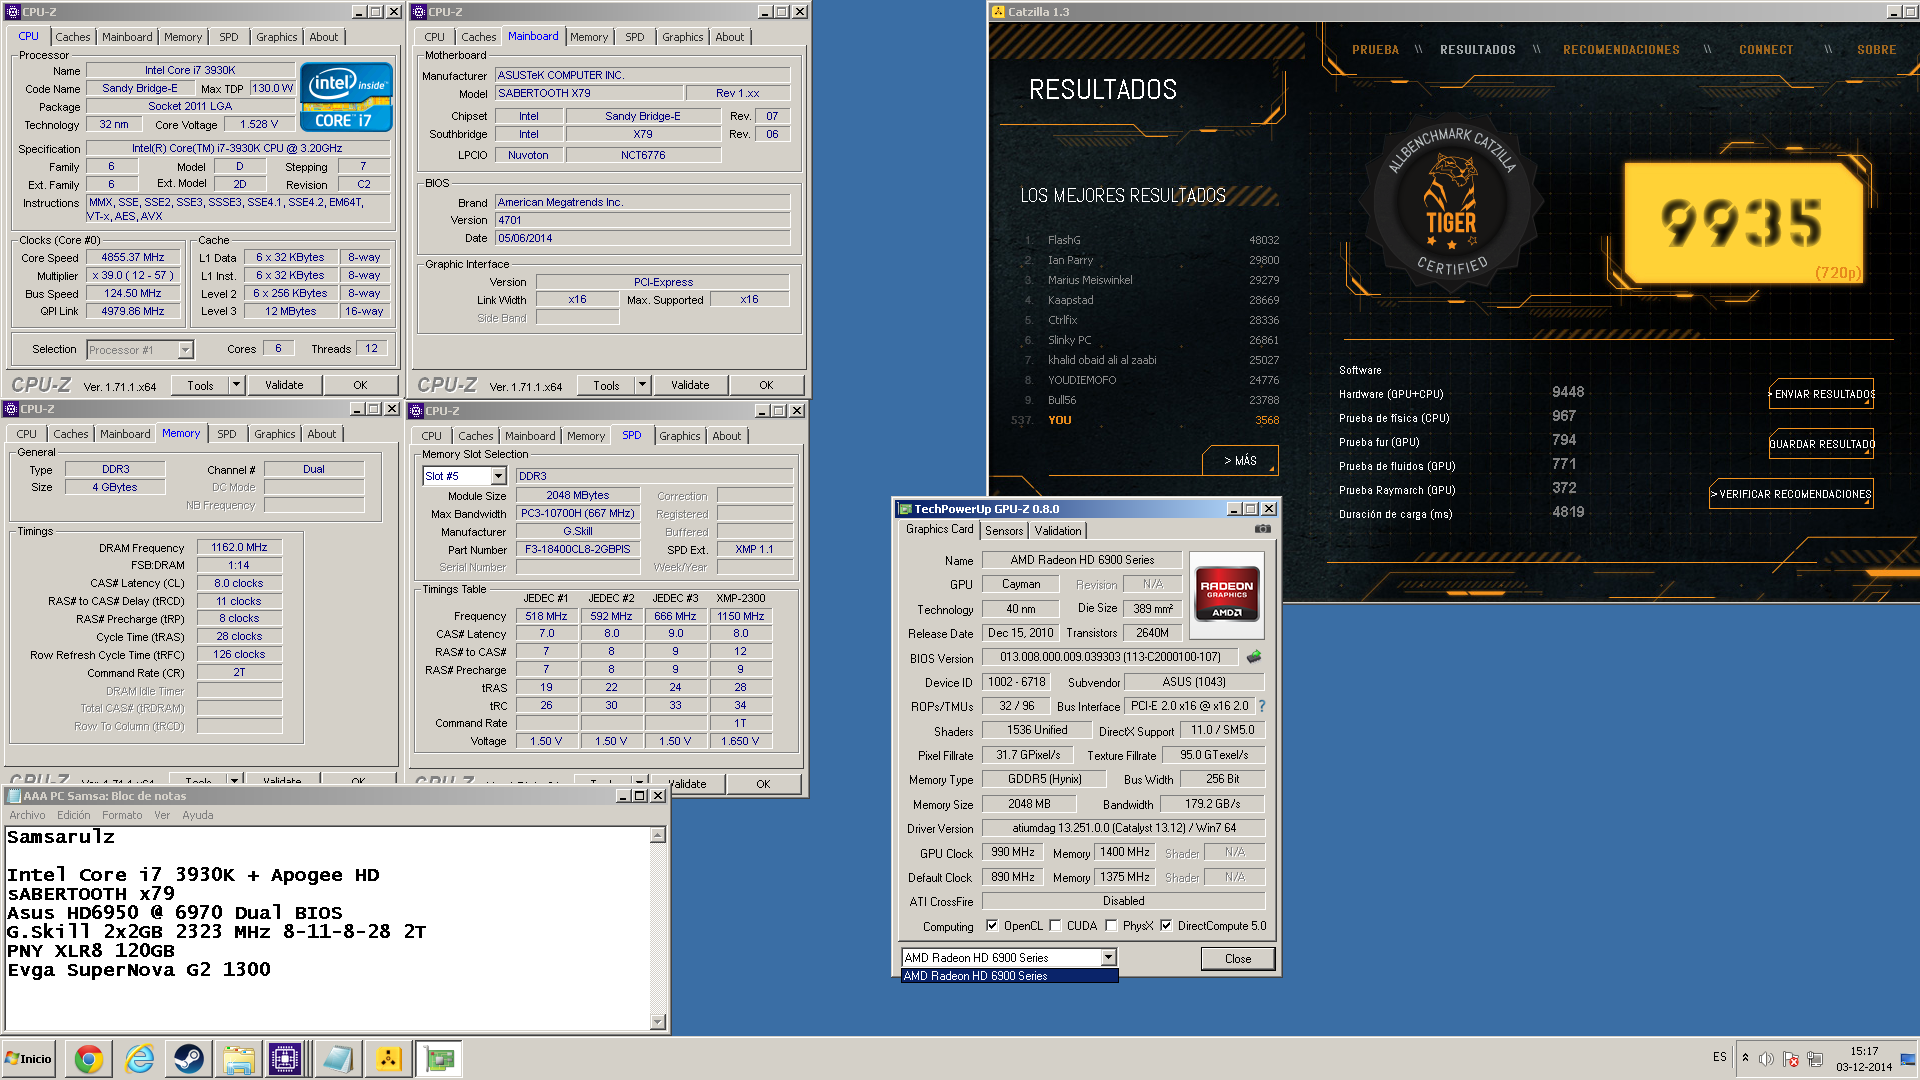Click the Close button in GPU-Z

[x=1238, y=958]
